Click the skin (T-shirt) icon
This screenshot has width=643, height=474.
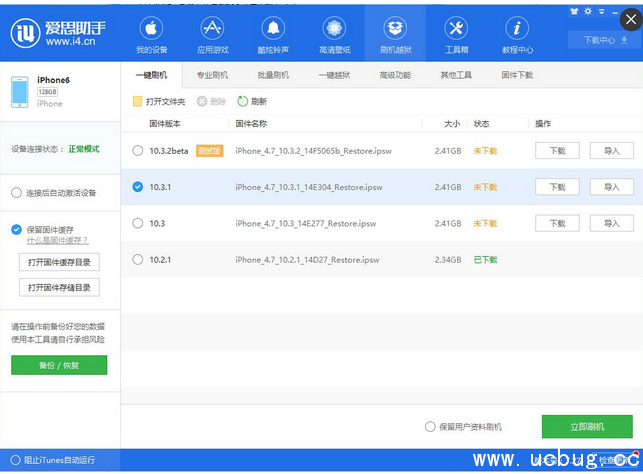pyautogui.click(x=574, y=11)
